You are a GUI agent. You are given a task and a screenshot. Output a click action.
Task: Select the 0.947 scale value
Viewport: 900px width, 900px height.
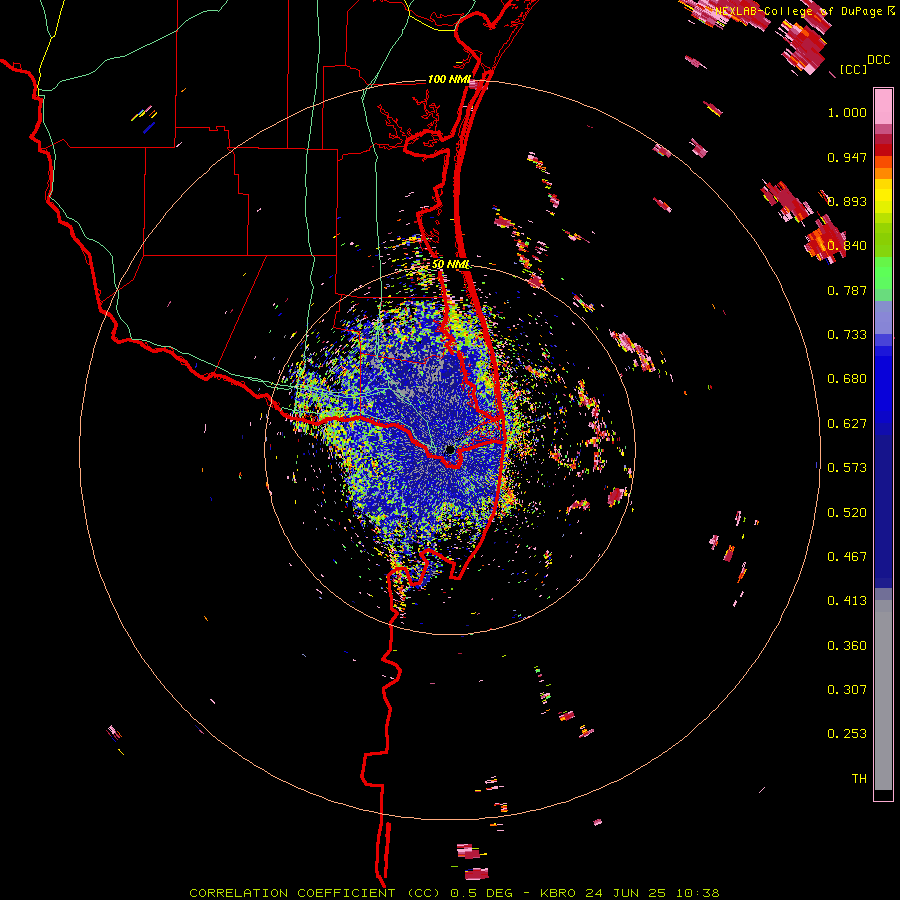(x=847, y=157)
